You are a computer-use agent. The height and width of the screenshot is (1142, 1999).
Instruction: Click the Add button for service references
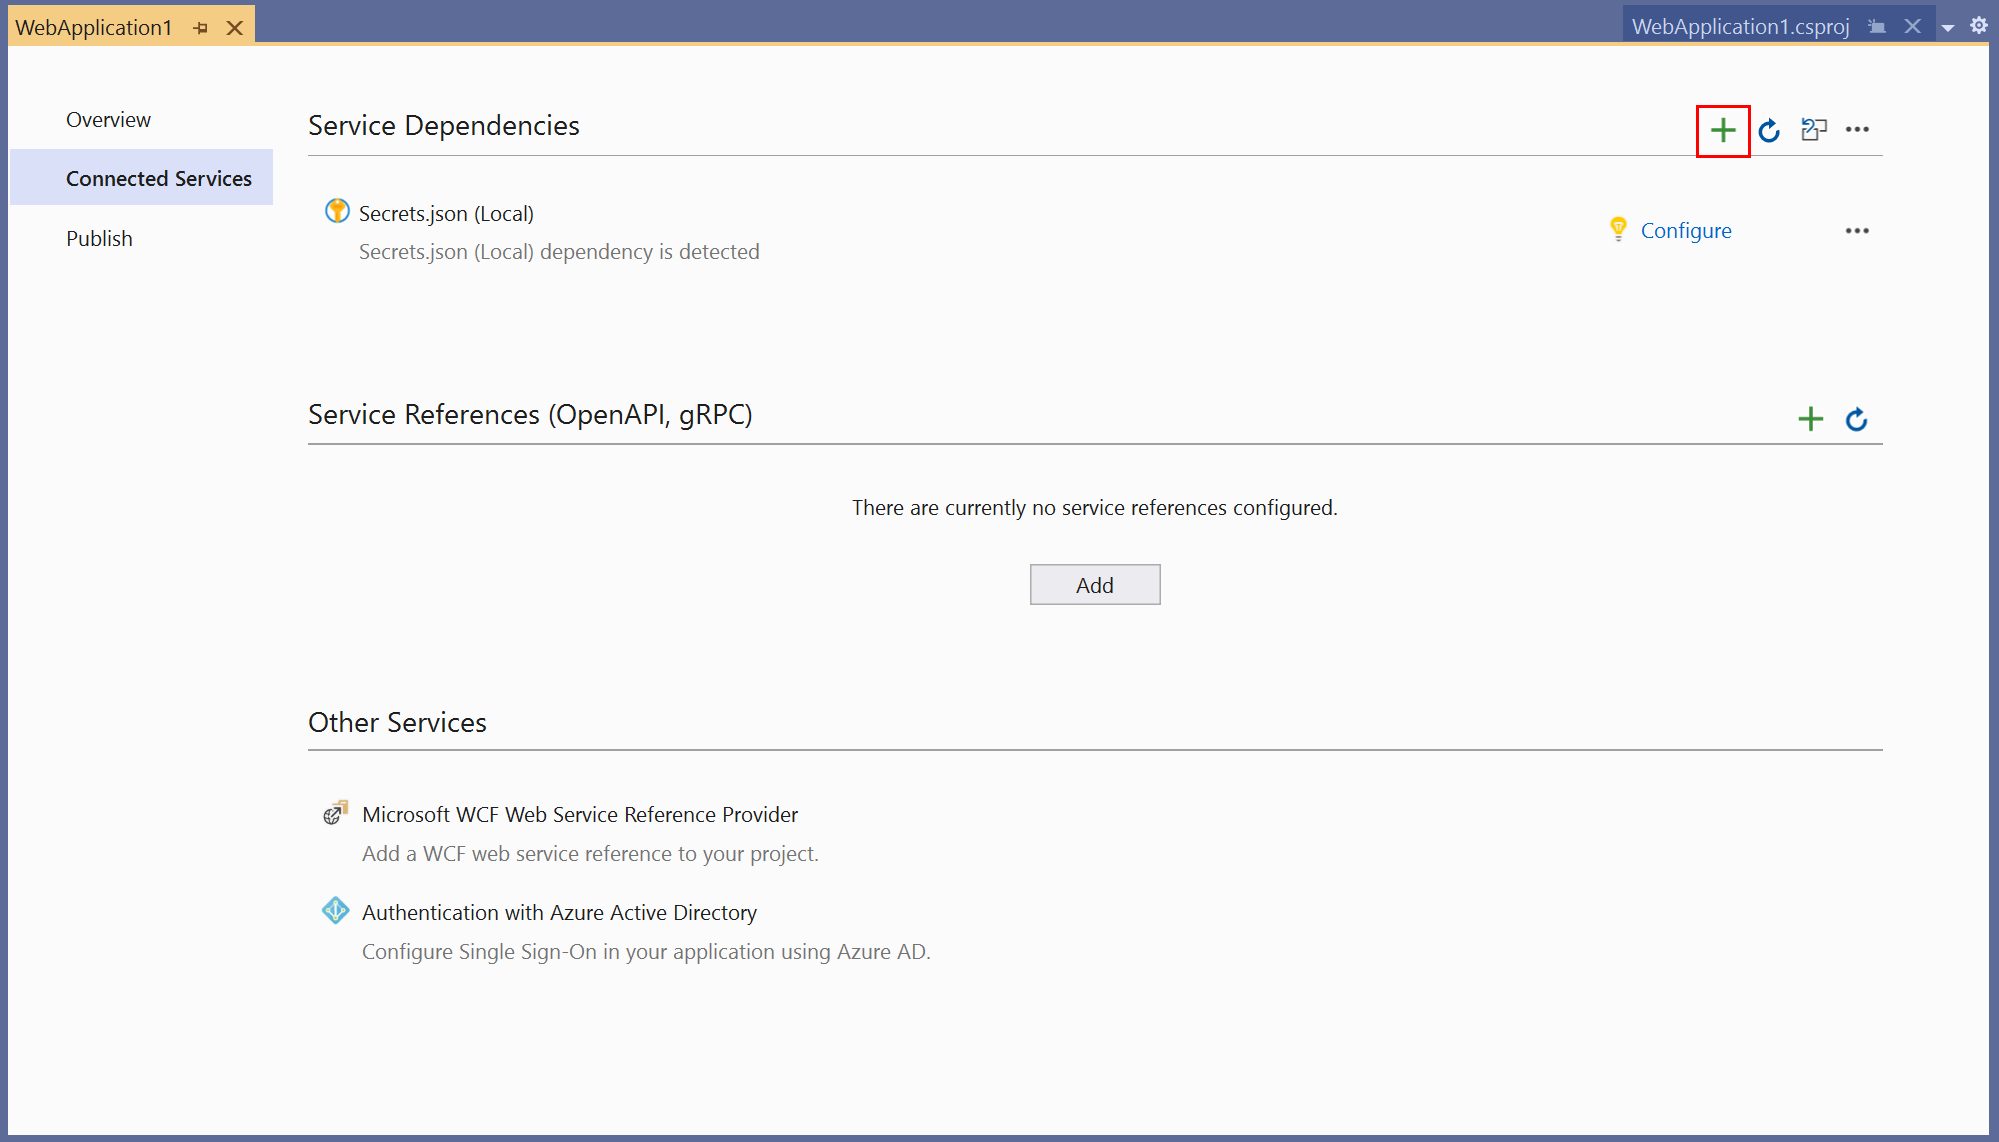coord(1094,583)
